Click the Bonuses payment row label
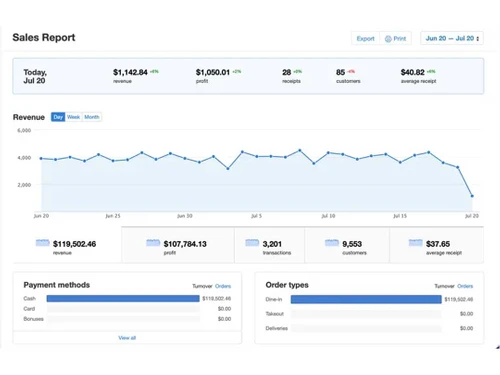This screenshot has height=375, width=500. (33, 319)
